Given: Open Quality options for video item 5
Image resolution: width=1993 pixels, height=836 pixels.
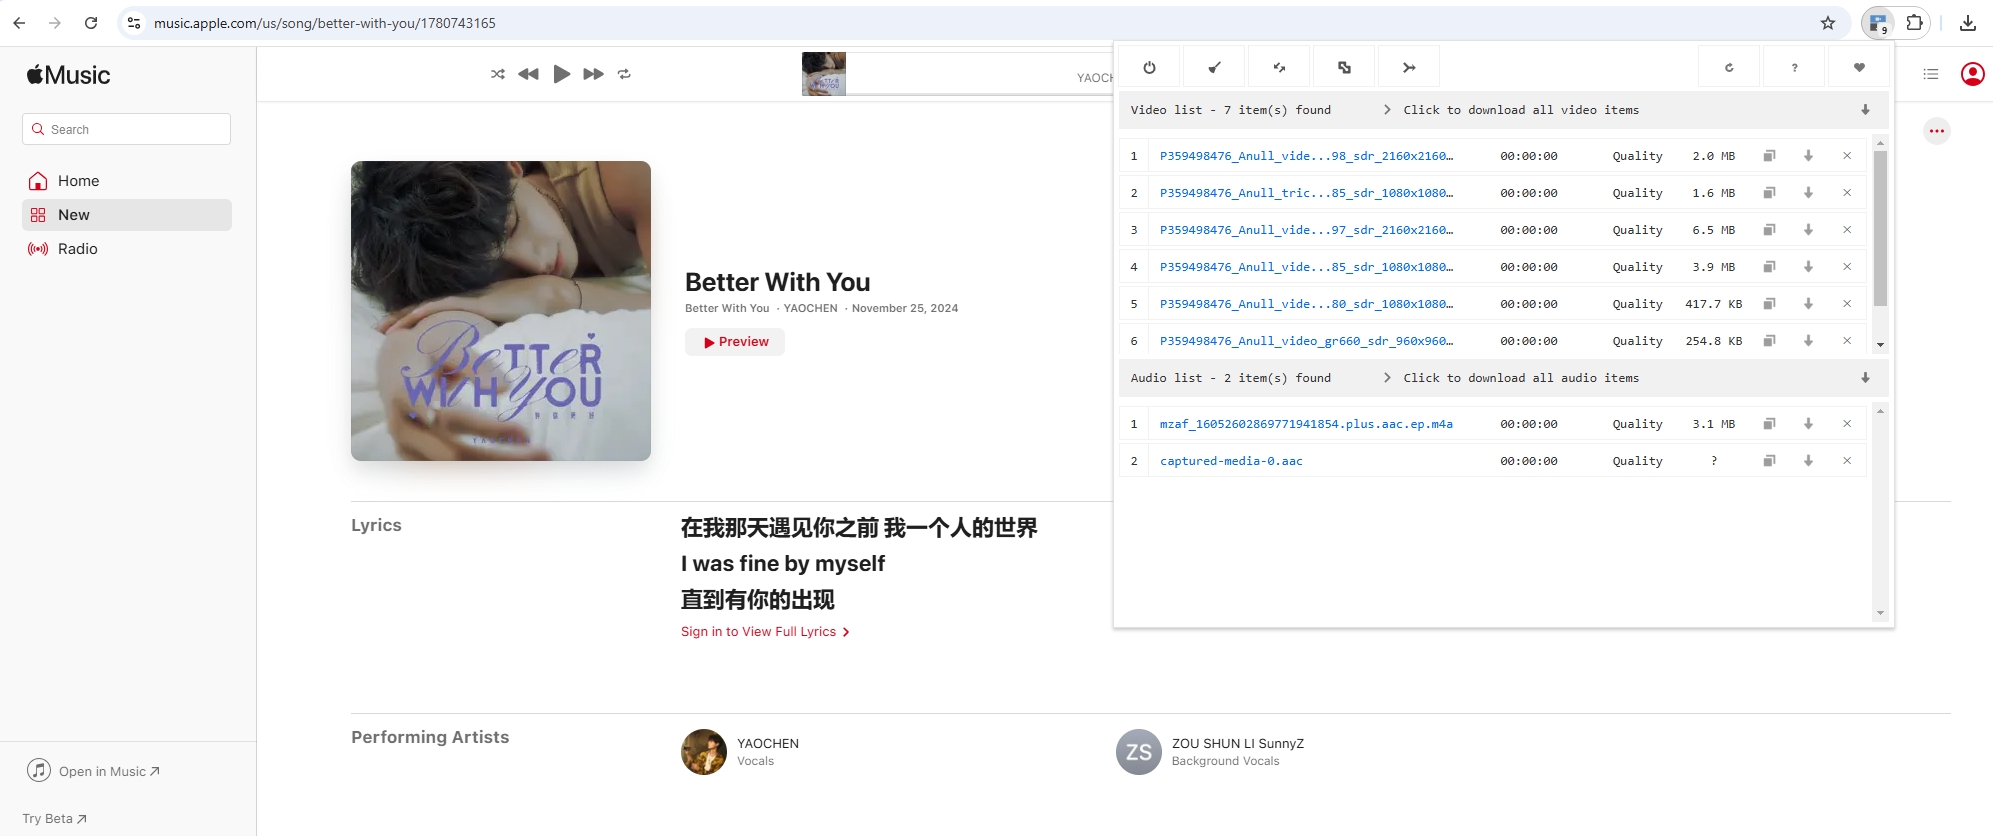Looking at the screenshot, I should coord(1637,304).
